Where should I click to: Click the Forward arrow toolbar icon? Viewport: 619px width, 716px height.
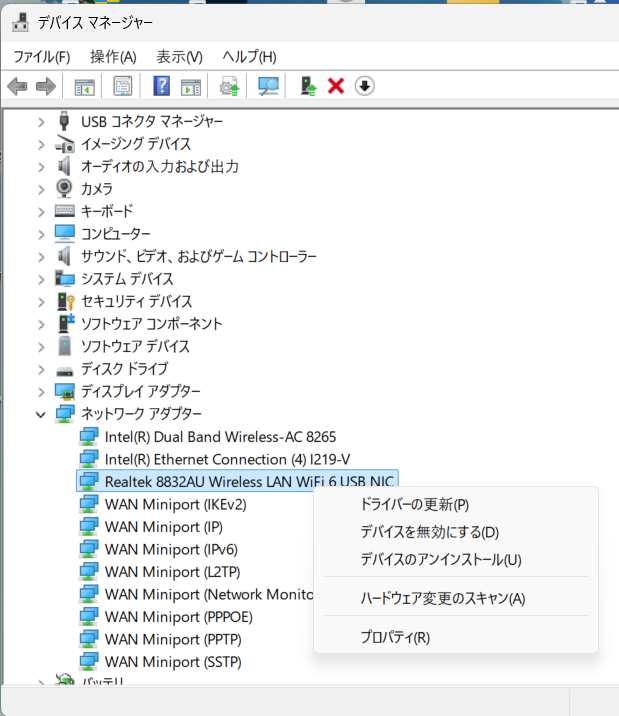[x=46, y=86]
